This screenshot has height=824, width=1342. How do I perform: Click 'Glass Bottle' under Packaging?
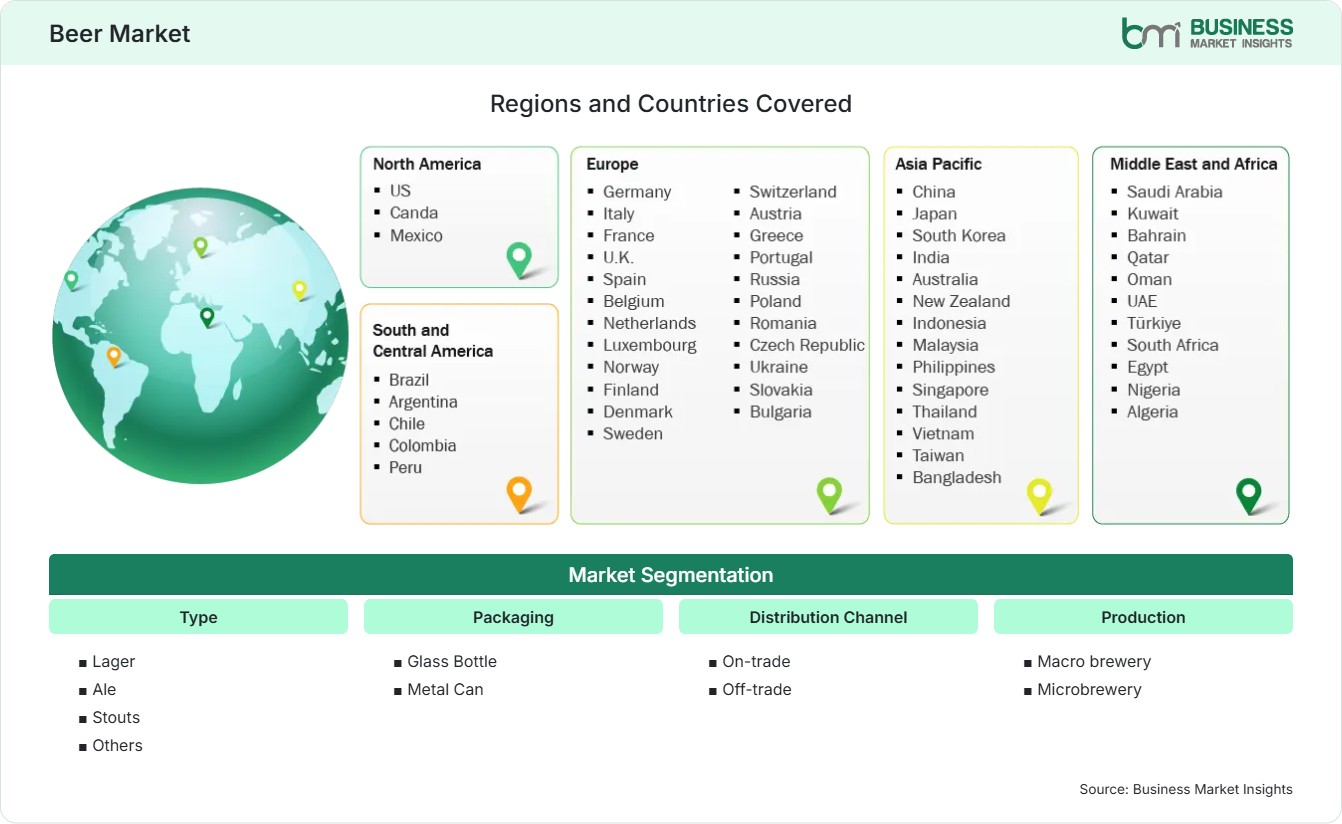click(x=452, y=661)
